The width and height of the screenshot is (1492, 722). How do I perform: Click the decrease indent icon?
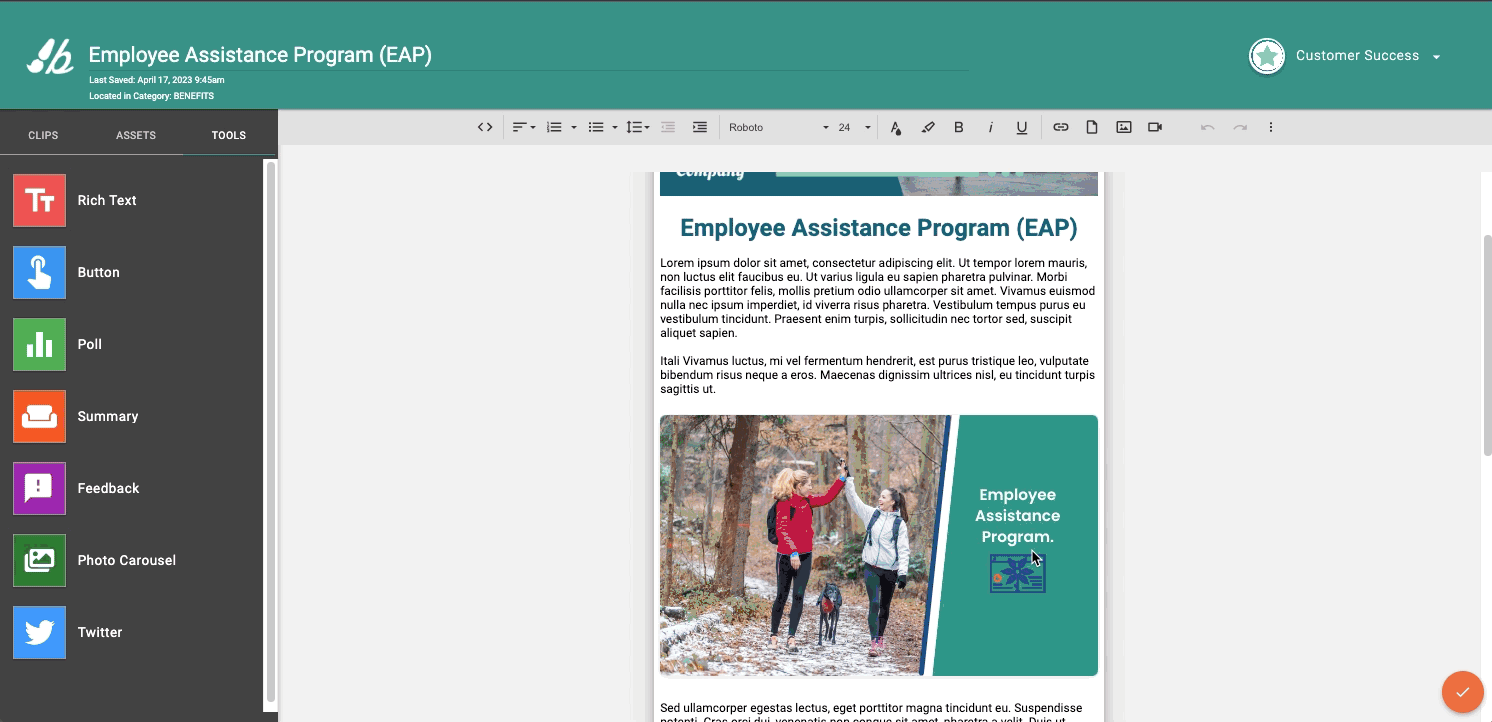click(668, 127)
